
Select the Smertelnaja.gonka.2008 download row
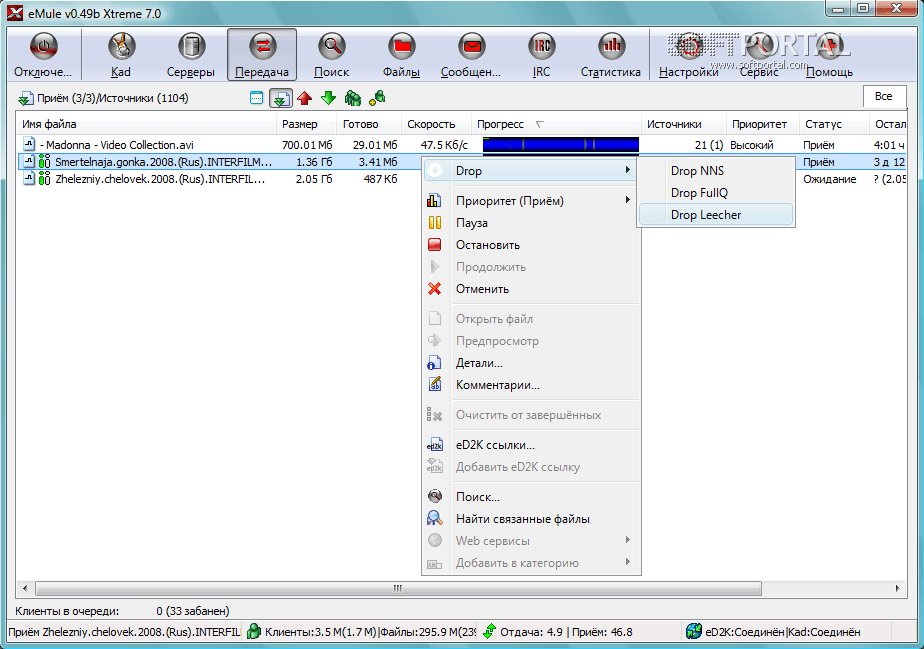tap(219, 162)
